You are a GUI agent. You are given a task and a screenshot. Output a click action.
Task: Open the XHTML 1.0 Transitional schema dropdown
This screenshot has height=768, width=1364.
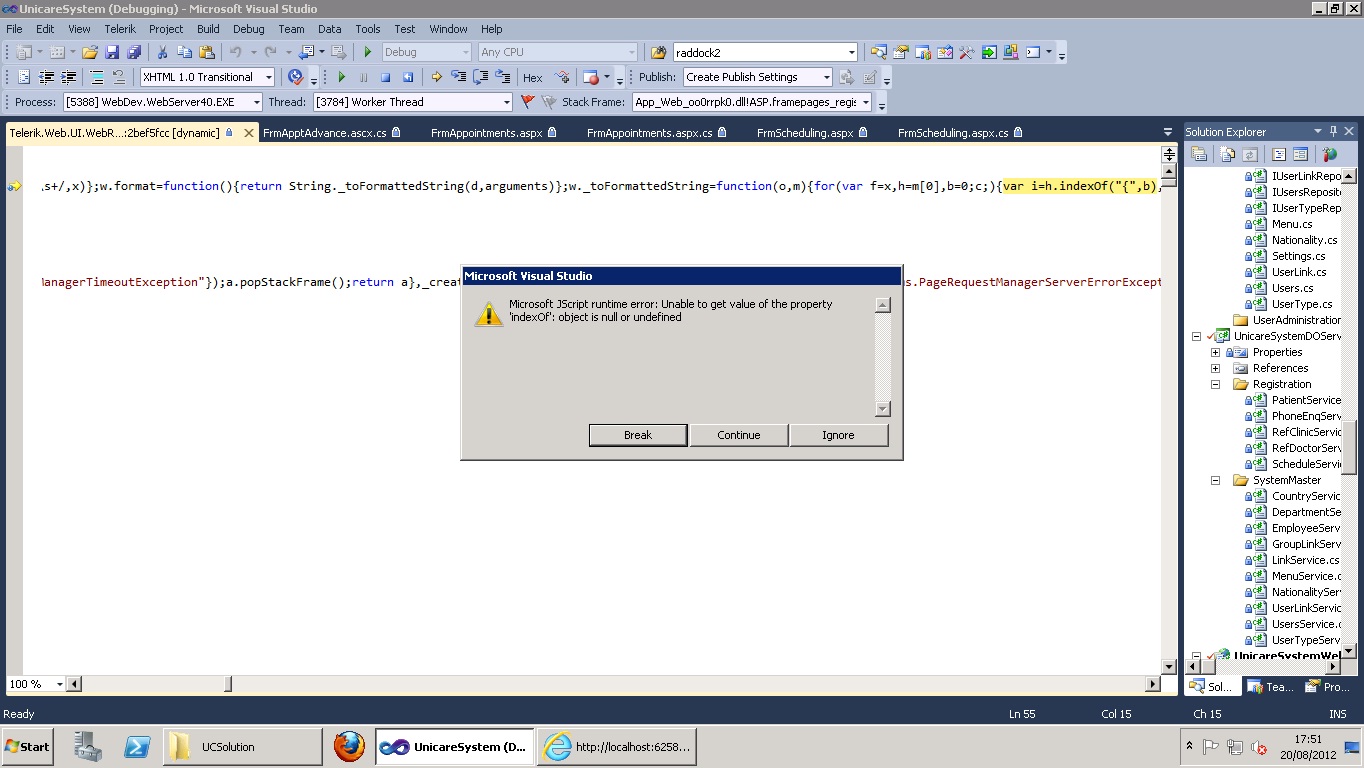[269, 77]
